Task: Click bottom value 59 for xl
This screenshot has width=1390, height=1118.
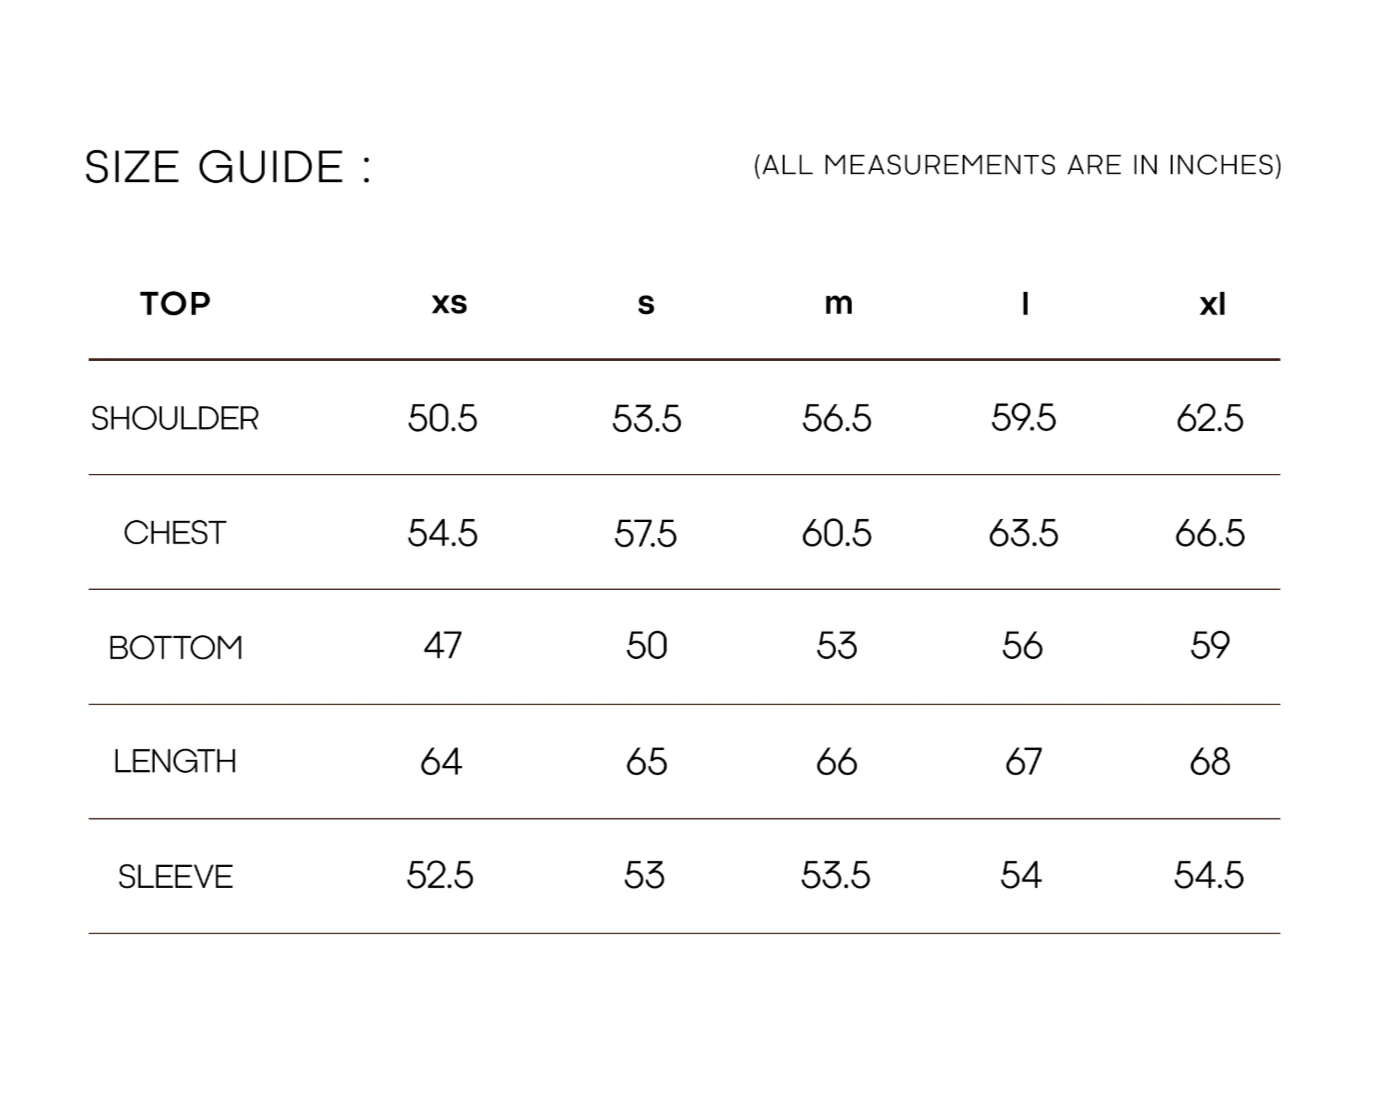Action: (x=1209, y=646)
